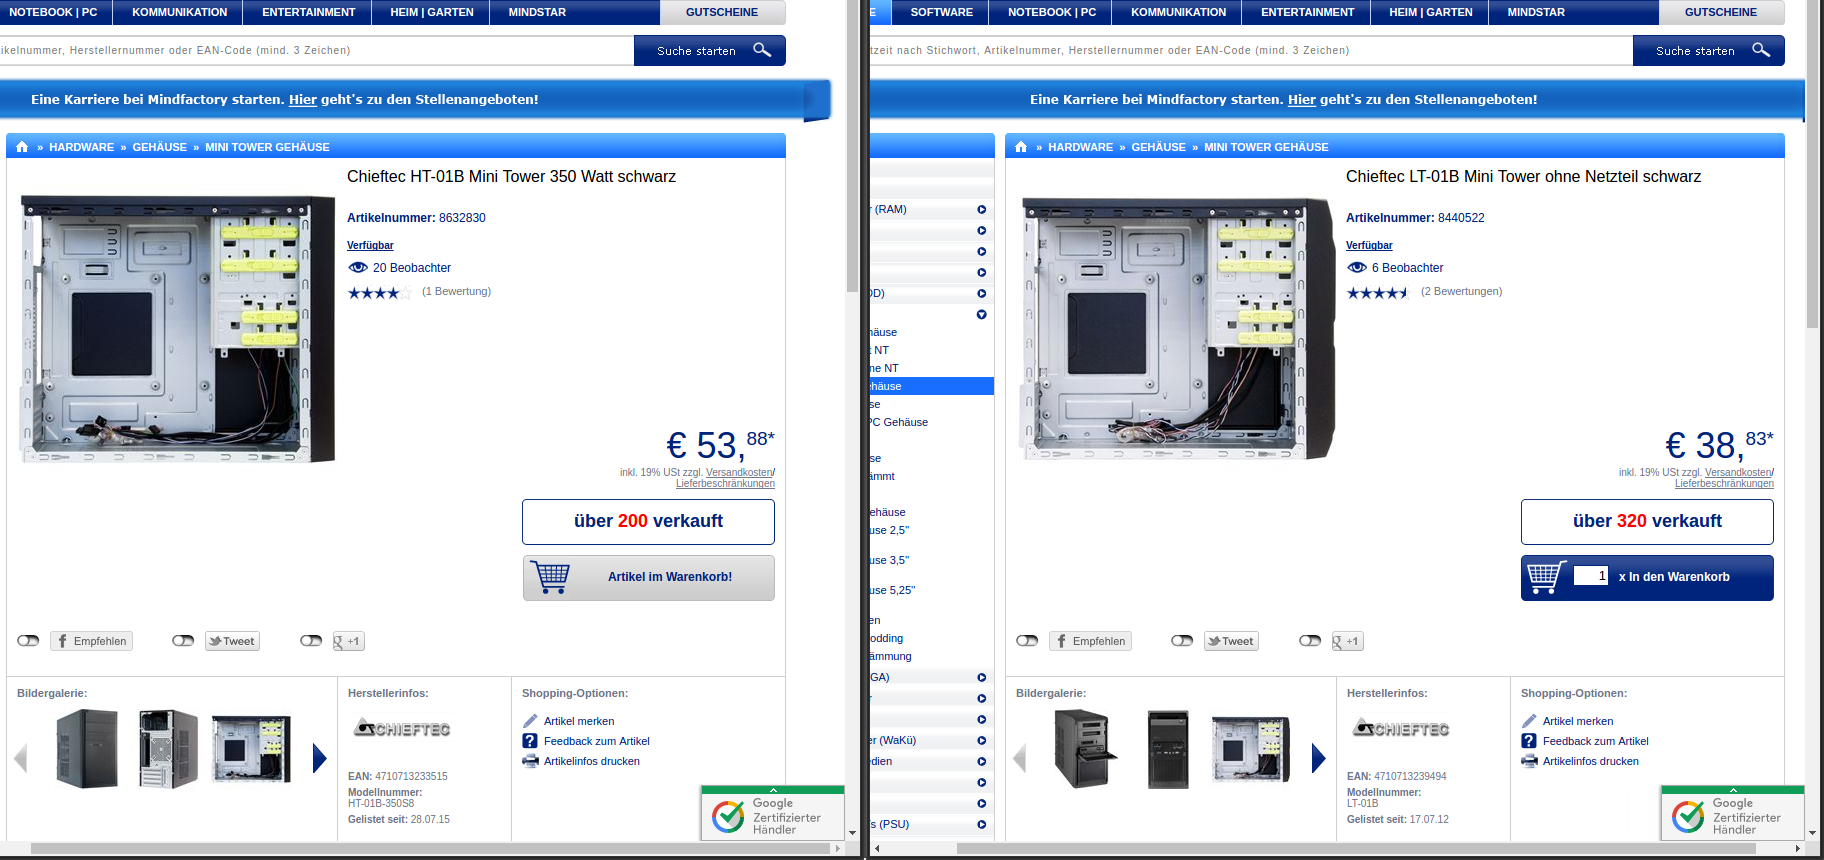Click home icon in right window breadcrumb
This screenshot has width=1824, height=860.
pos(1021,147)
